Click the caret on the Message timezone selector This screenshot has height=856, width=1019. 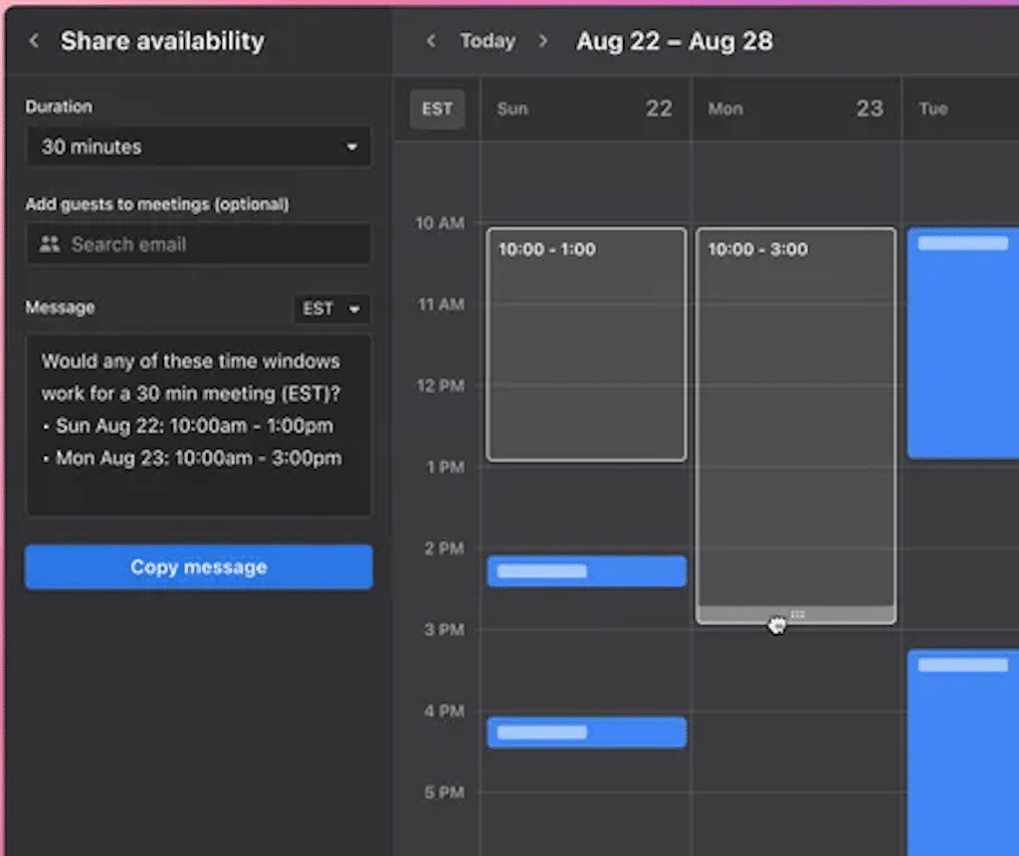(x=353, y=309)
